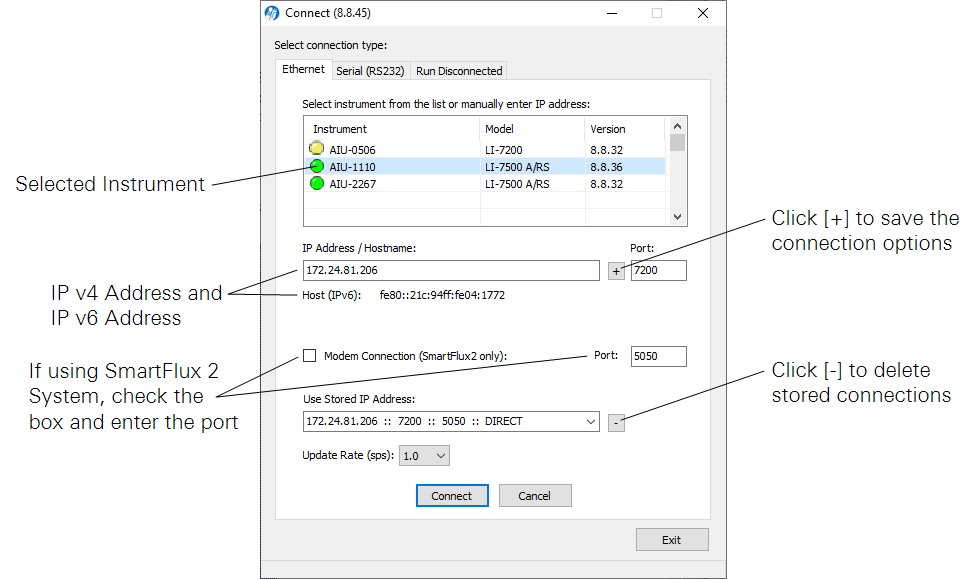977x579 pixels.
Task: Select the Ethernet tab
Action: click(x=303, y=70)
